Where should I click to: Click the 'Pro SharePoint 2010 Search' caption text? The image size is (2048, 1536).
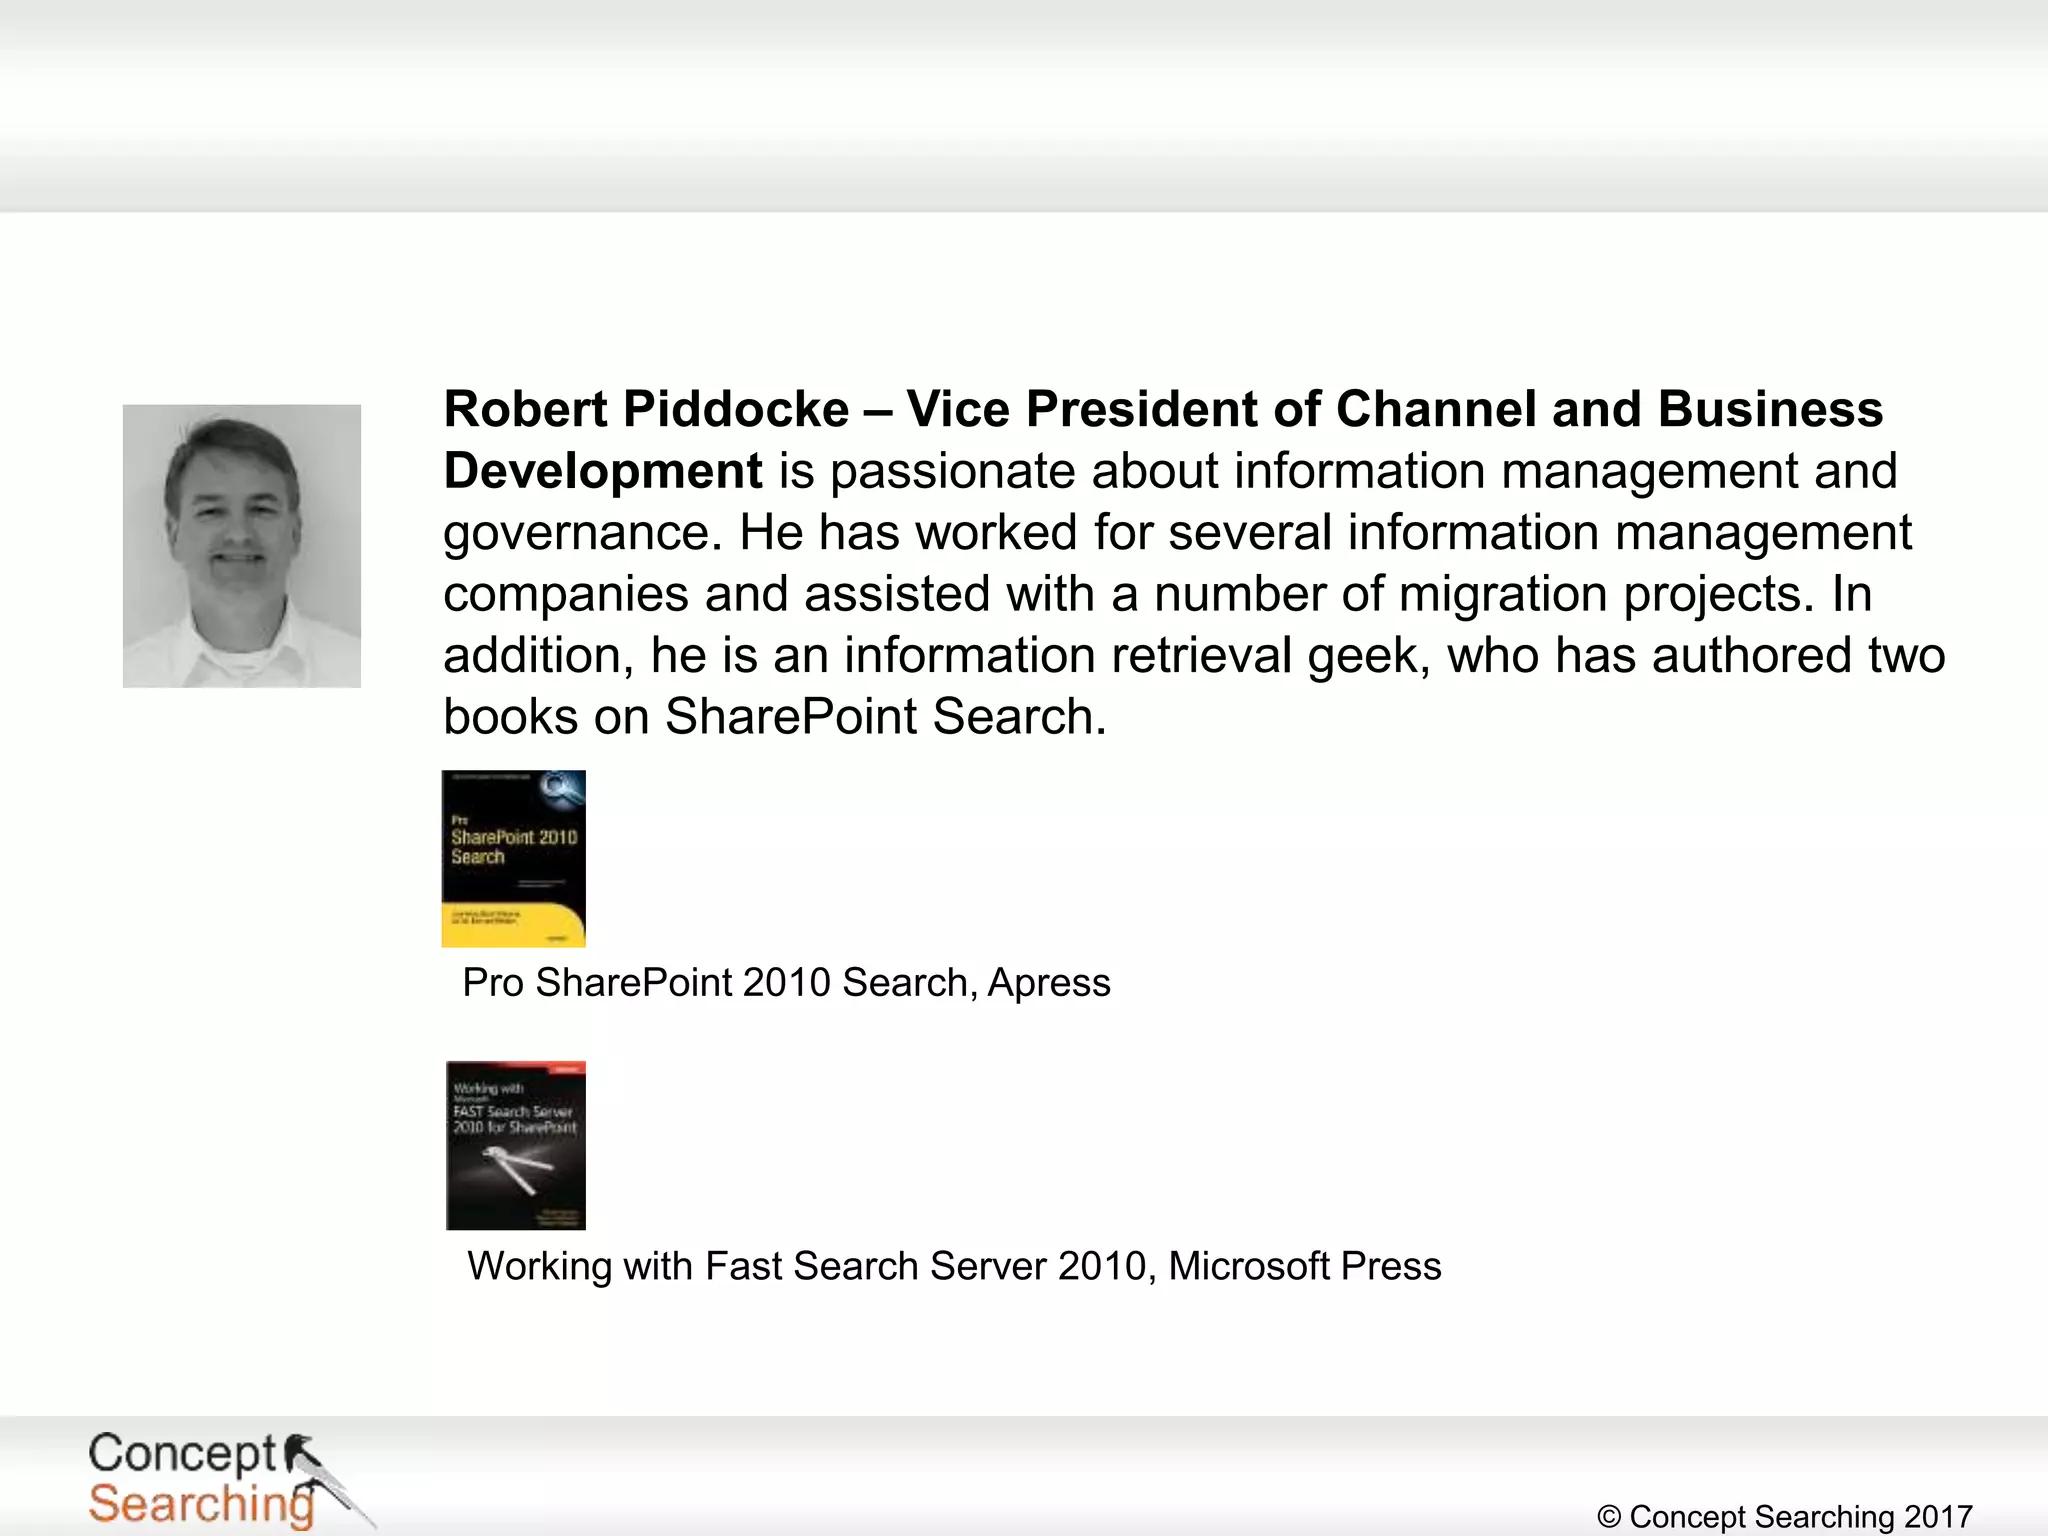pyautogui.click(x=715, y=983)
